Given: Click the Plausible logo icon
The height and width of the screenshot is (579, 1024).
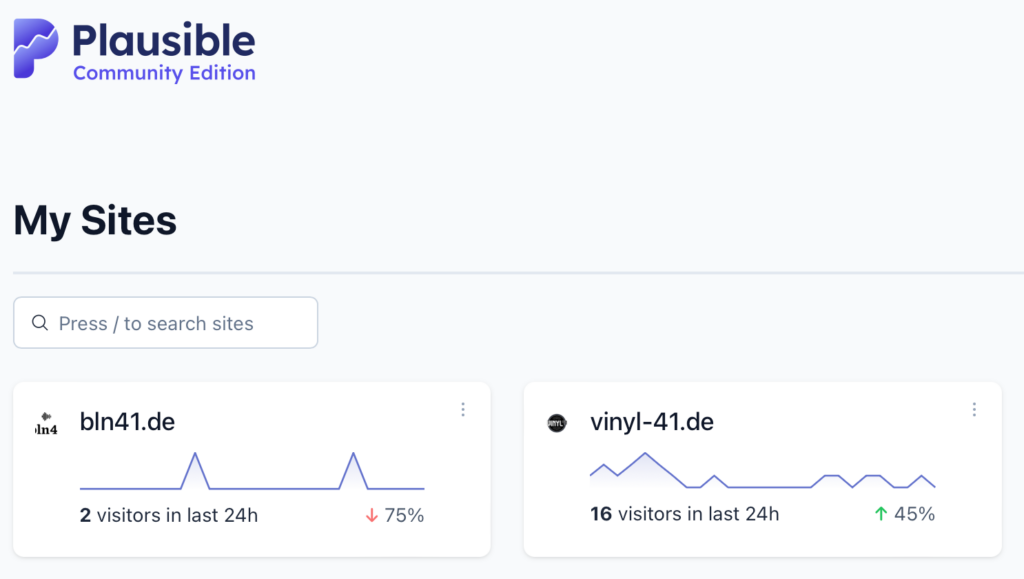Looking at the screenshot, I should coord(34,44).
